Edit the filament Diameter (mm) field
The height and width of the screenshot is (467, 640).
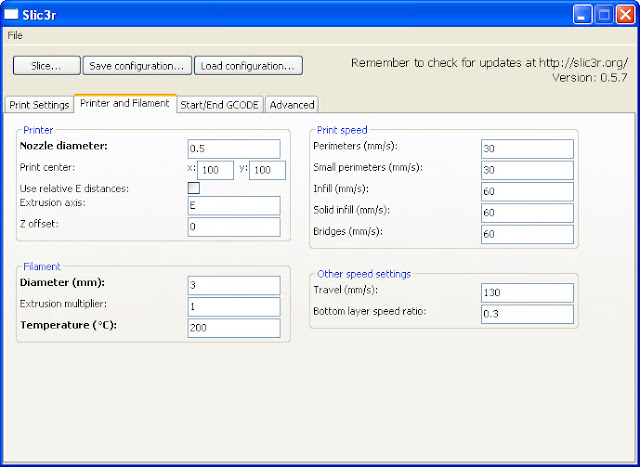pos(234,286)
